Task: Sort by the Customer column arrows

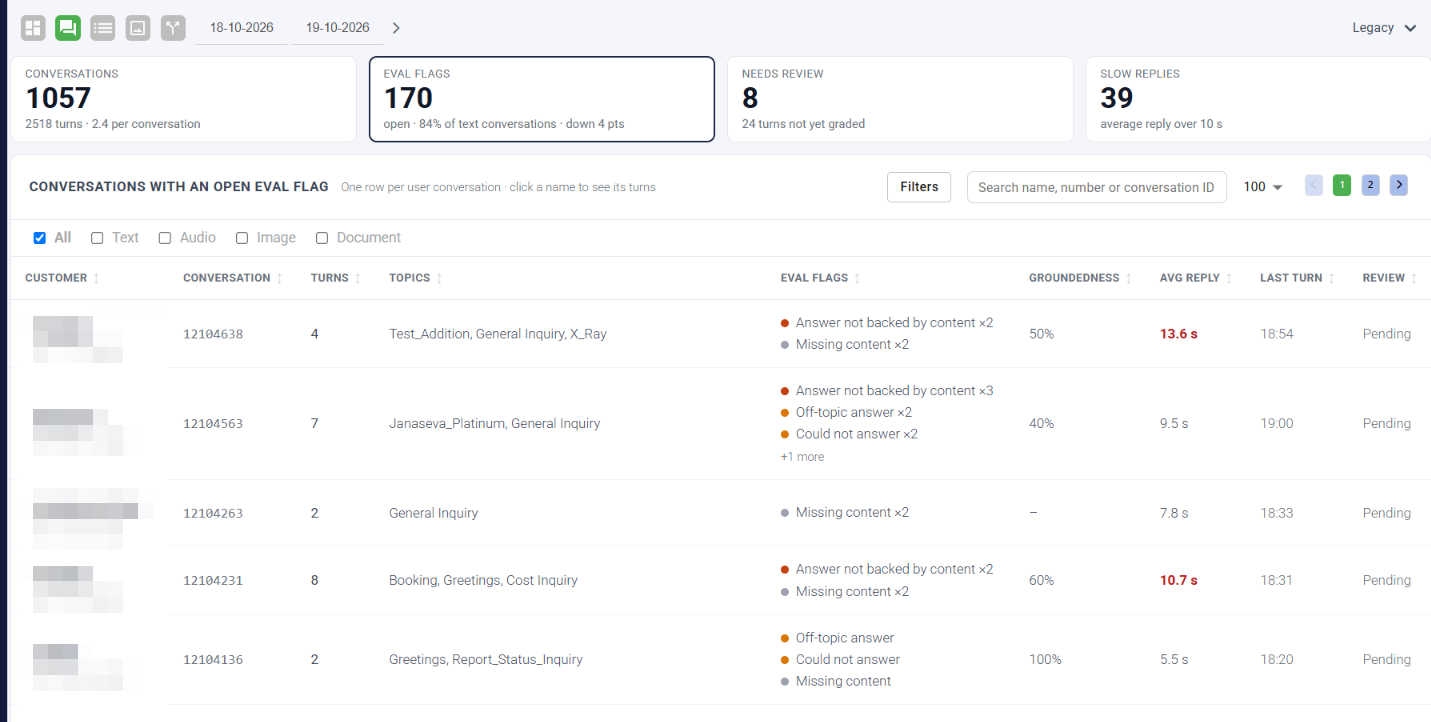Action: point(97,278)
